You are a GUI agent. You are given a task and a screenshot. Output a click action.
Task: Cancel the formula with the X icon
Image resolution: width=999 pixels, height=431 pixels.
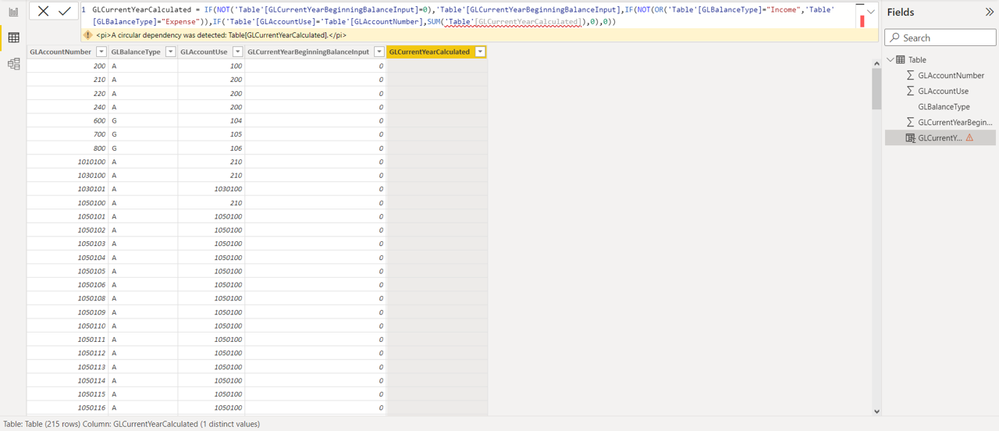tap(43, 11)
